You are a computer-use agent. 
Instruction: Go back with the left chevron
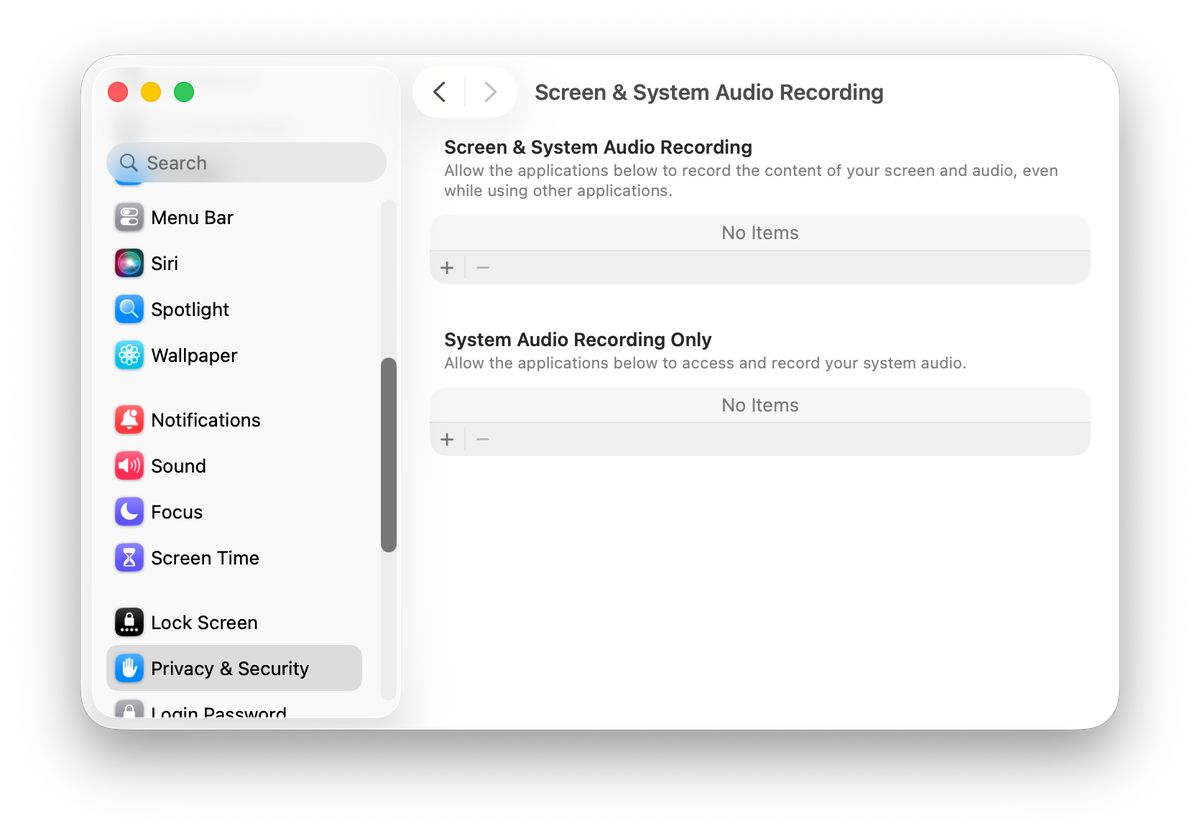(x=439, y=92)
